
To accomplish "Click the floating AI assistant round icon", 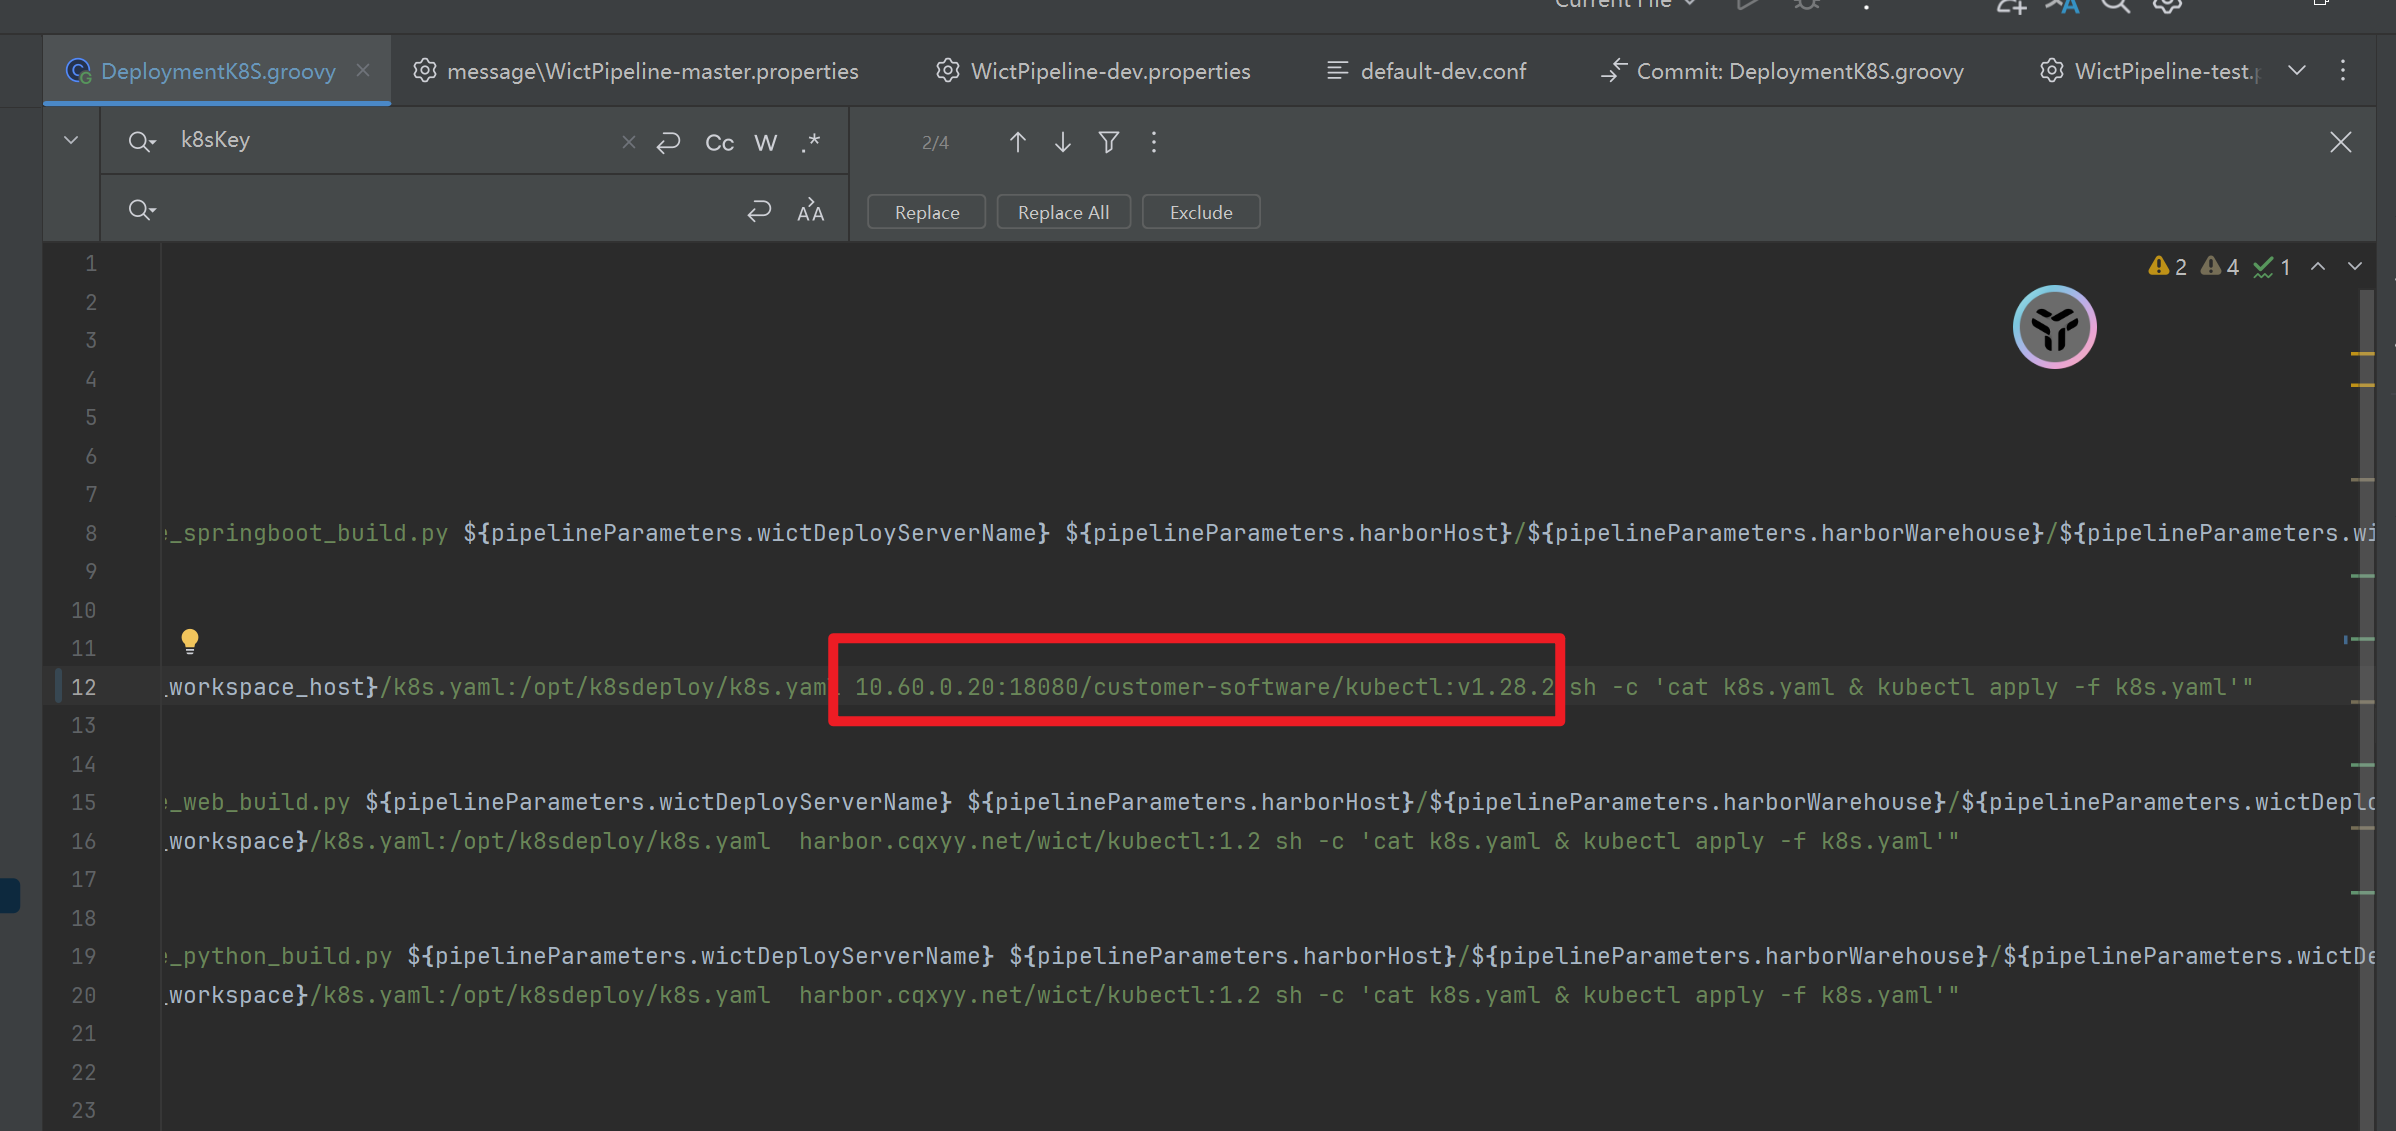I will tap(2054, 327).
